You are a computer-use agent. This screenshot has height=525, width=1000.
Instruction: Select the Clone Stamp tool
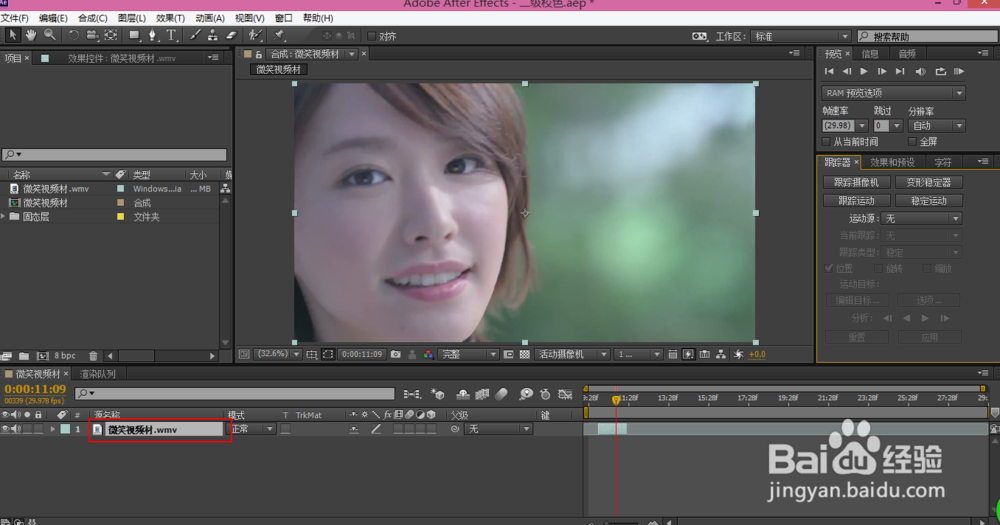(213, 35)
